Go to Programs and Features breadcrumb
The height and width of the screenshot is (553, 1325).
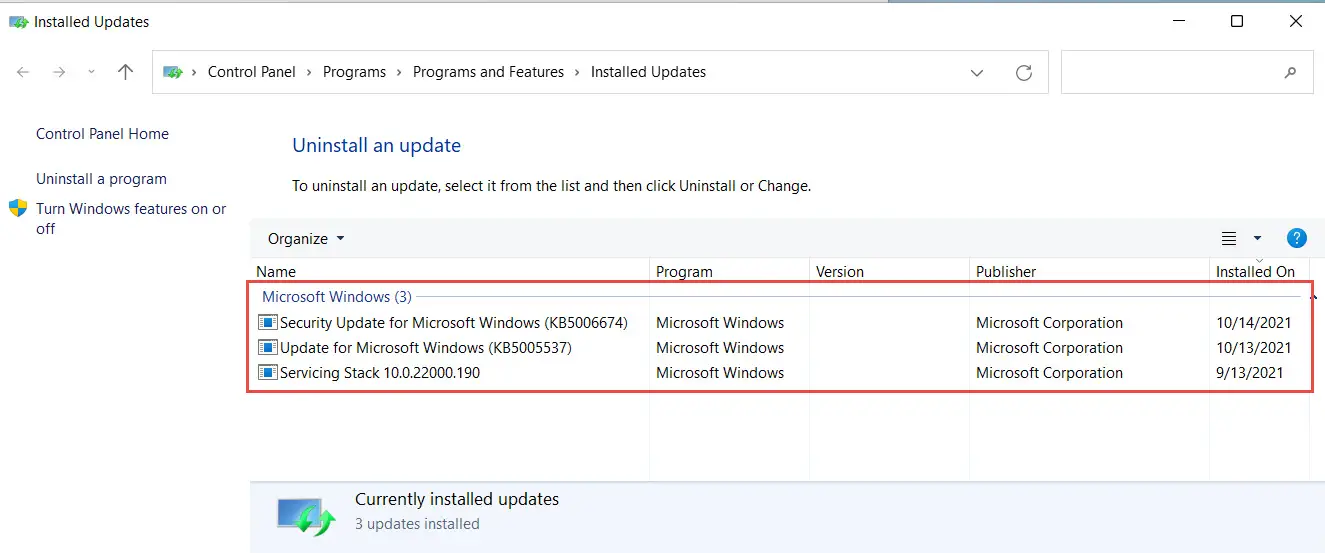[x=488, y=72]
